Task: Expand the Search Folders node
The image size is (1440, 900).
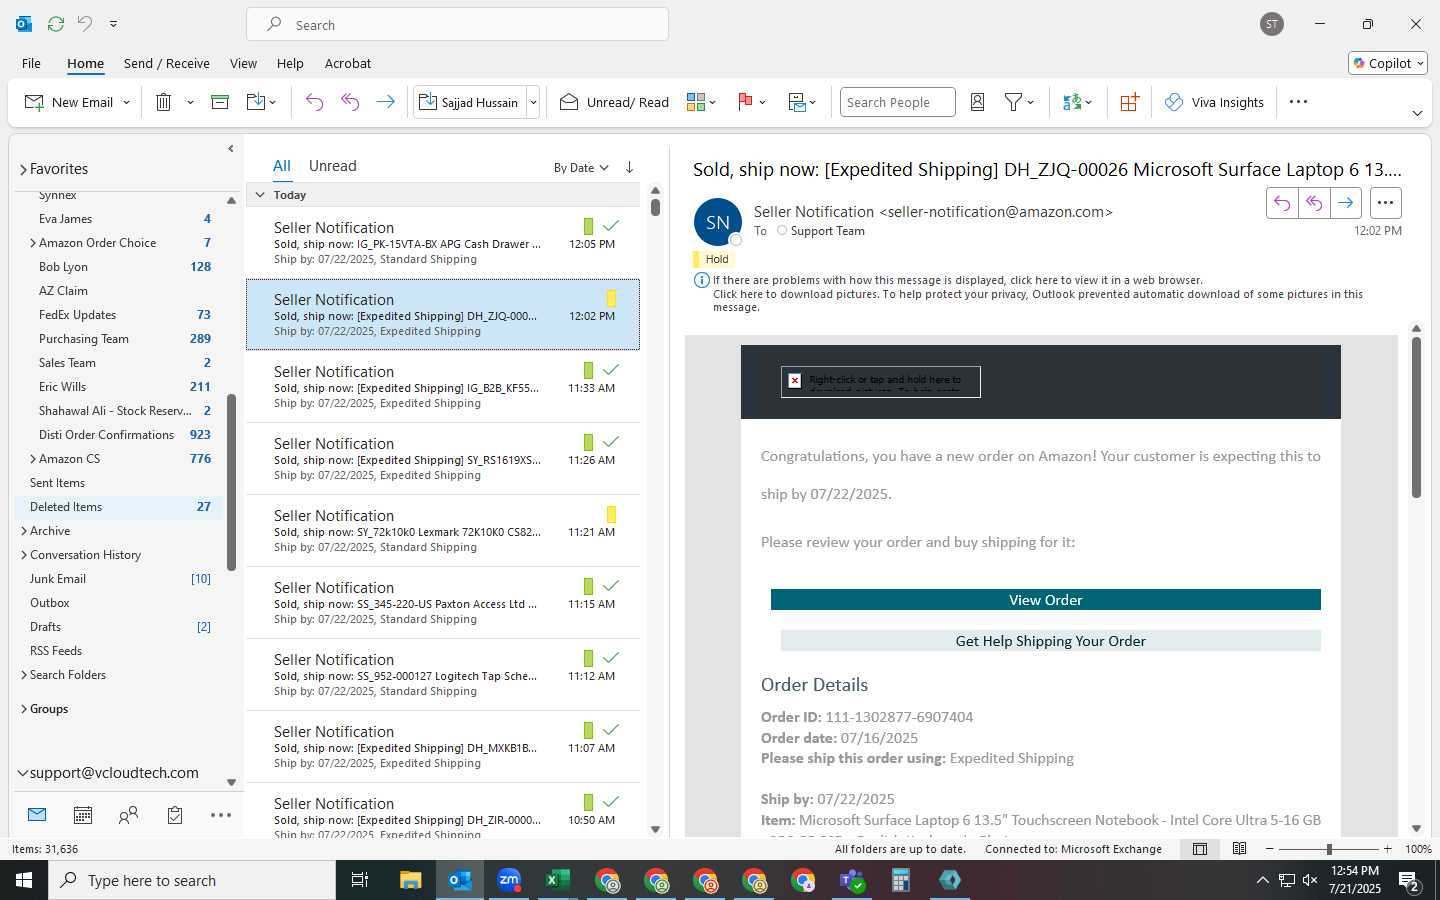Action: [x=24, y=675]
